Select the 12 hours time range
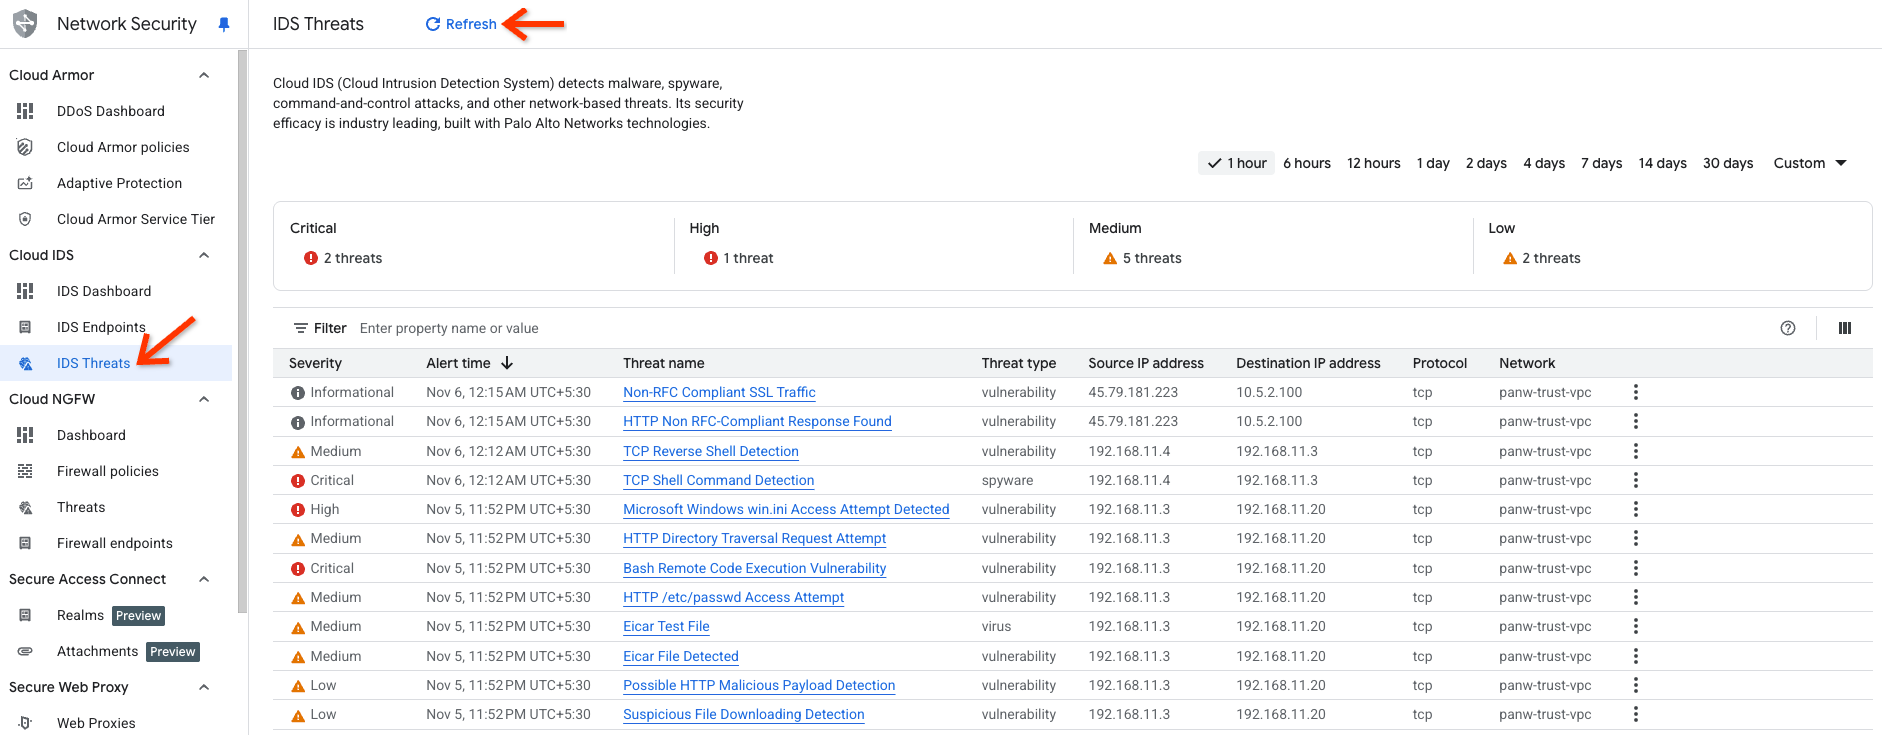 click(1373, 163)
